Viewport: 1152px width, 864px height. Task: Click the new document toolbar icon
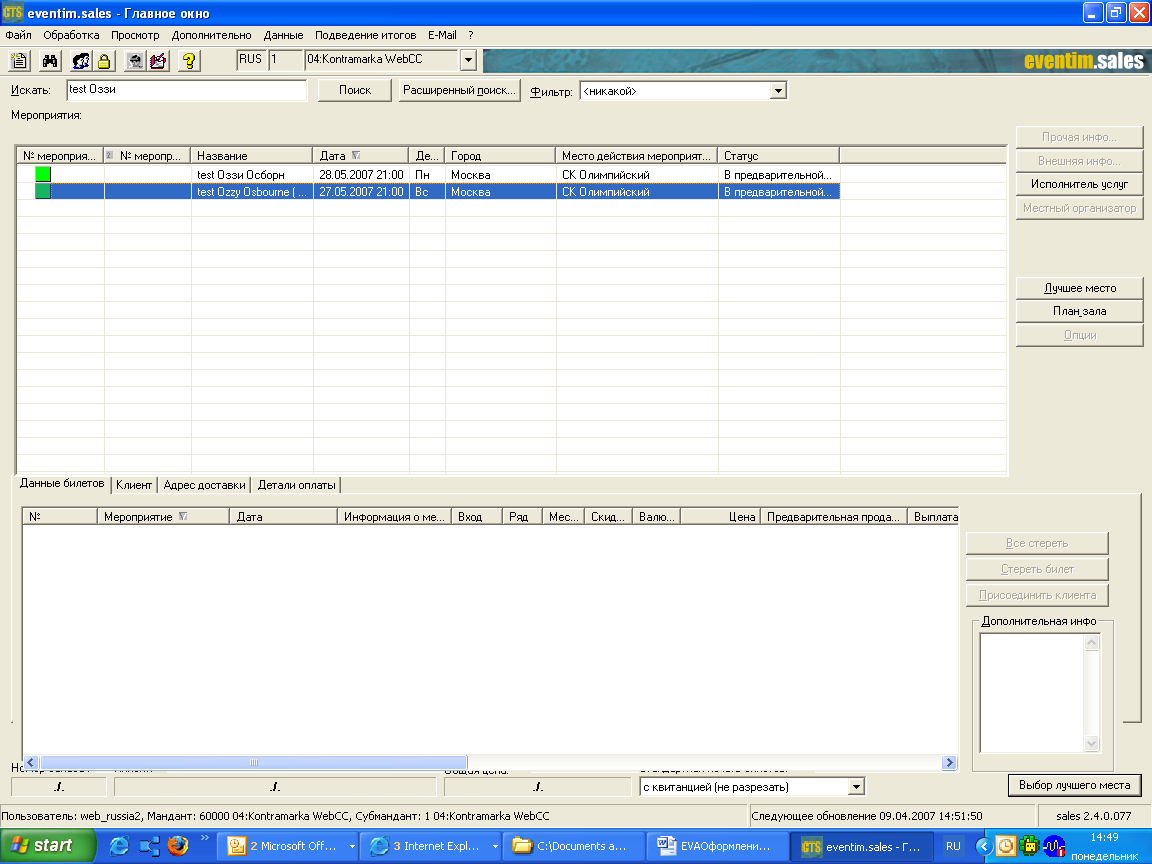pos(20,61)
